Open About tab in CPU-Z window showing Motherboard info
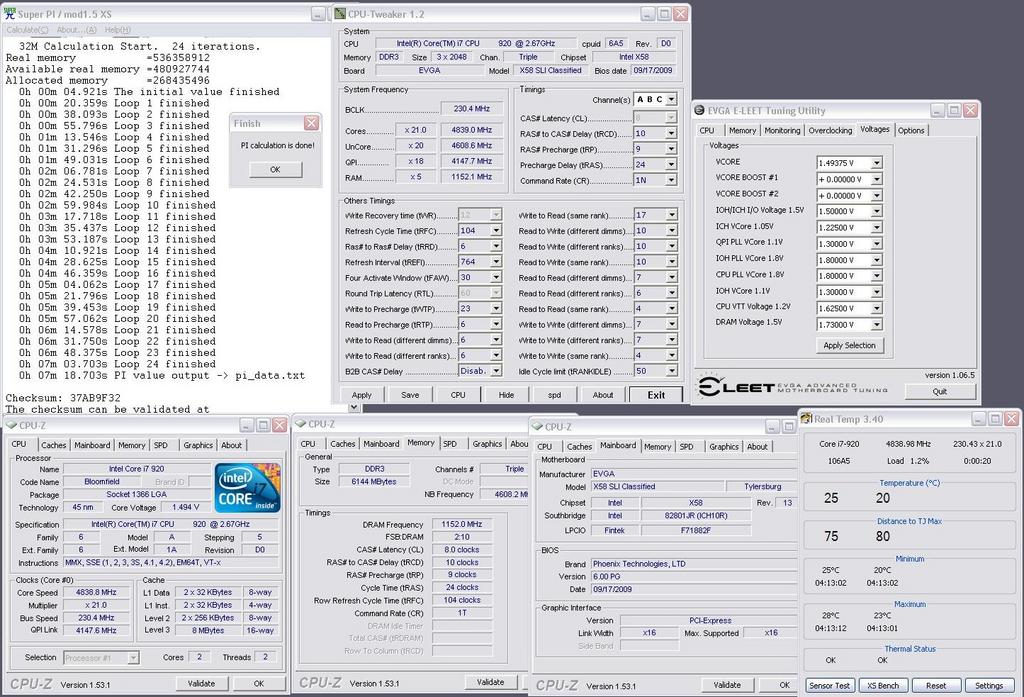 click(x=758, y=447)
